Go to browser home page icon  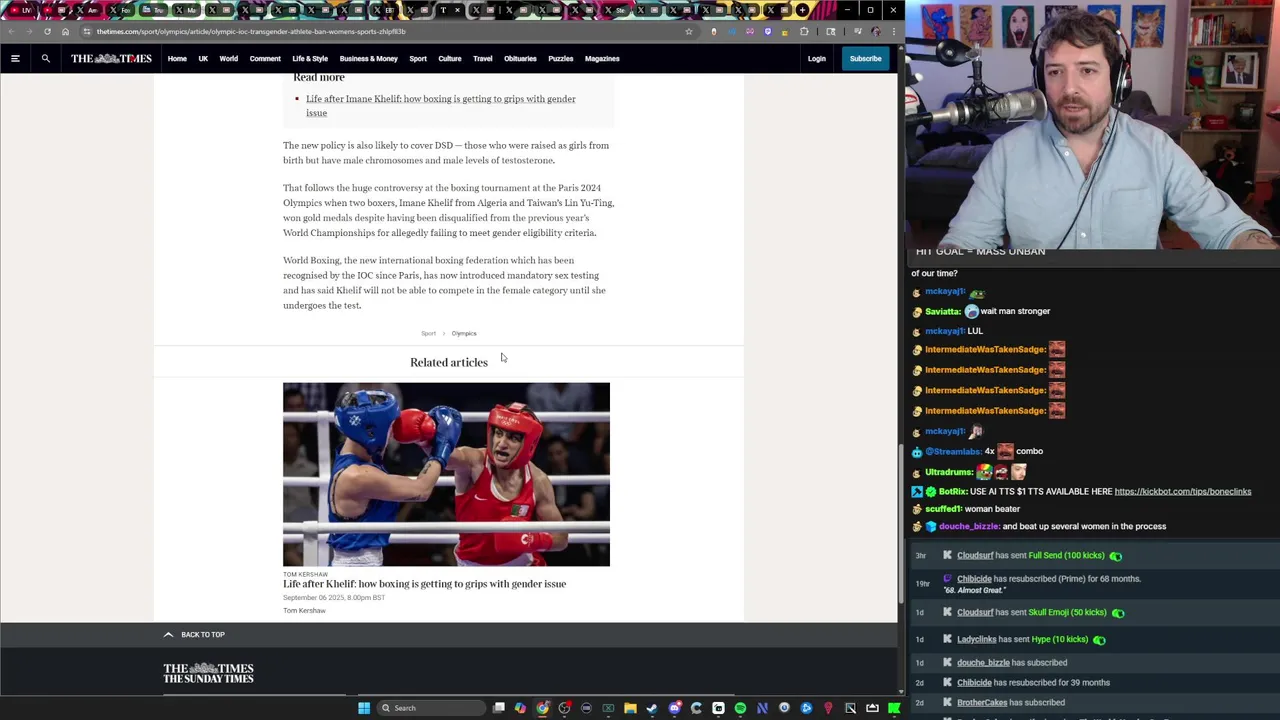(x=65, y=31)
